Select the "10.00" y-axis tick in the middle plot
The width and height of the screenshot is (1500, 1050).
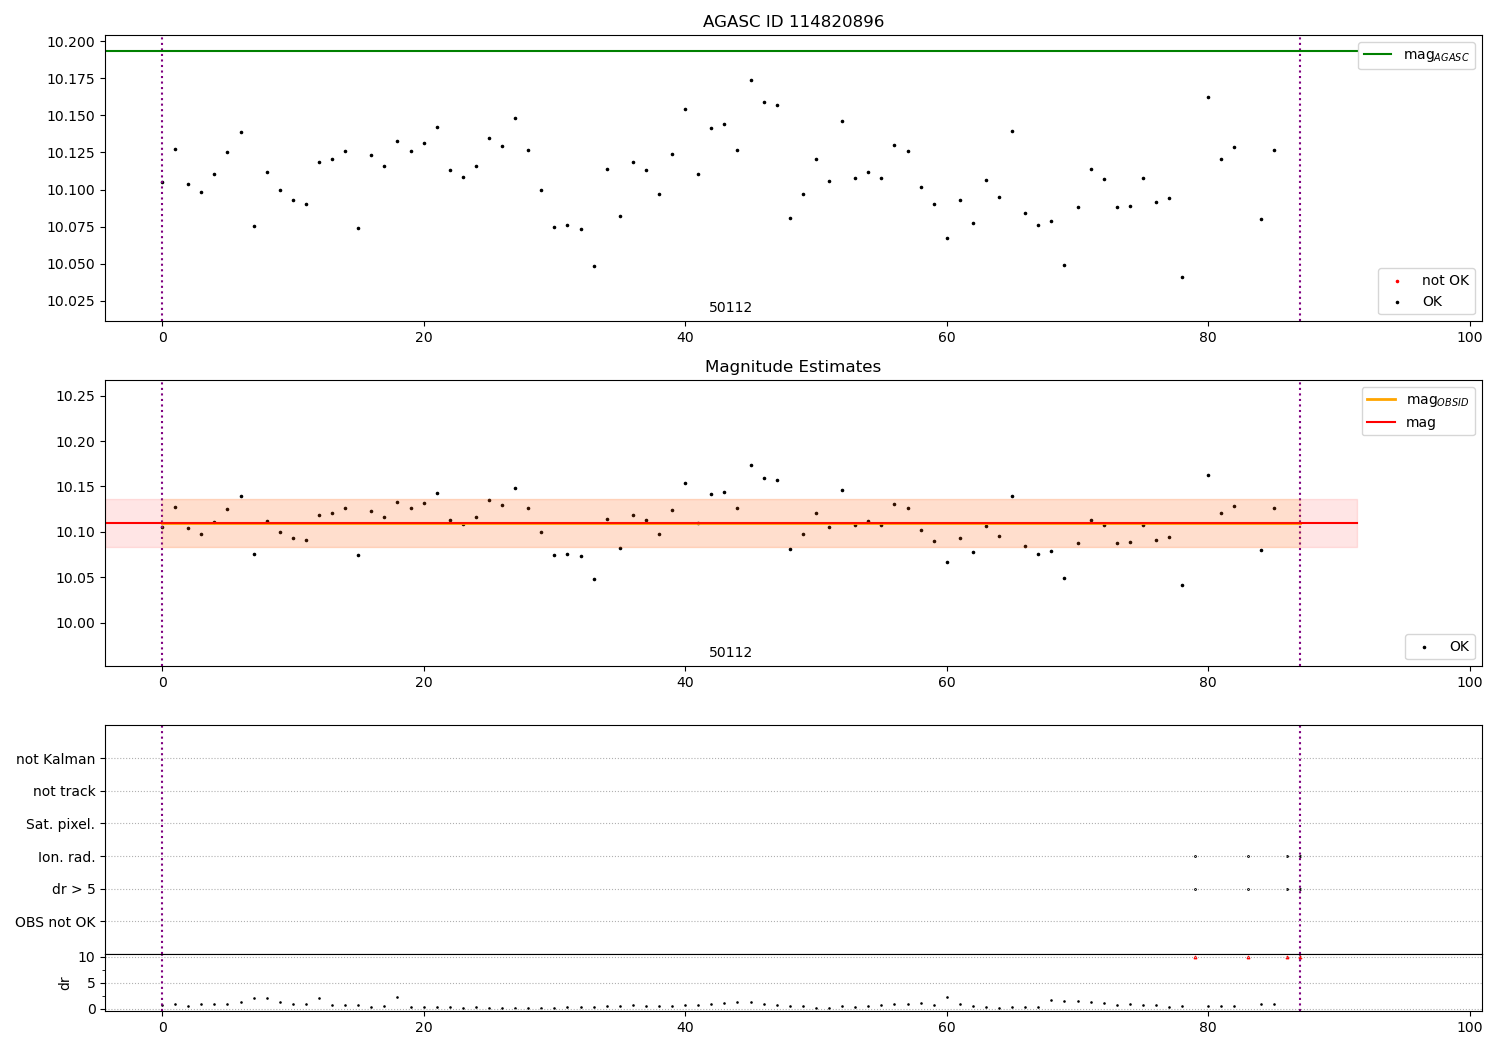(x=75, y=623)
